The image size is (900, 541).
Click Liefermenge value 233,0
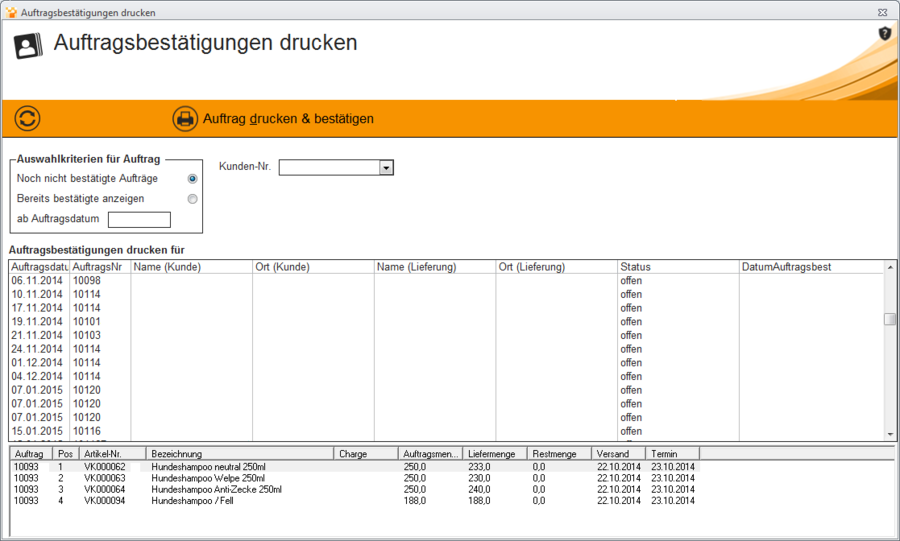pyautogui.click(x=479, y=467)
